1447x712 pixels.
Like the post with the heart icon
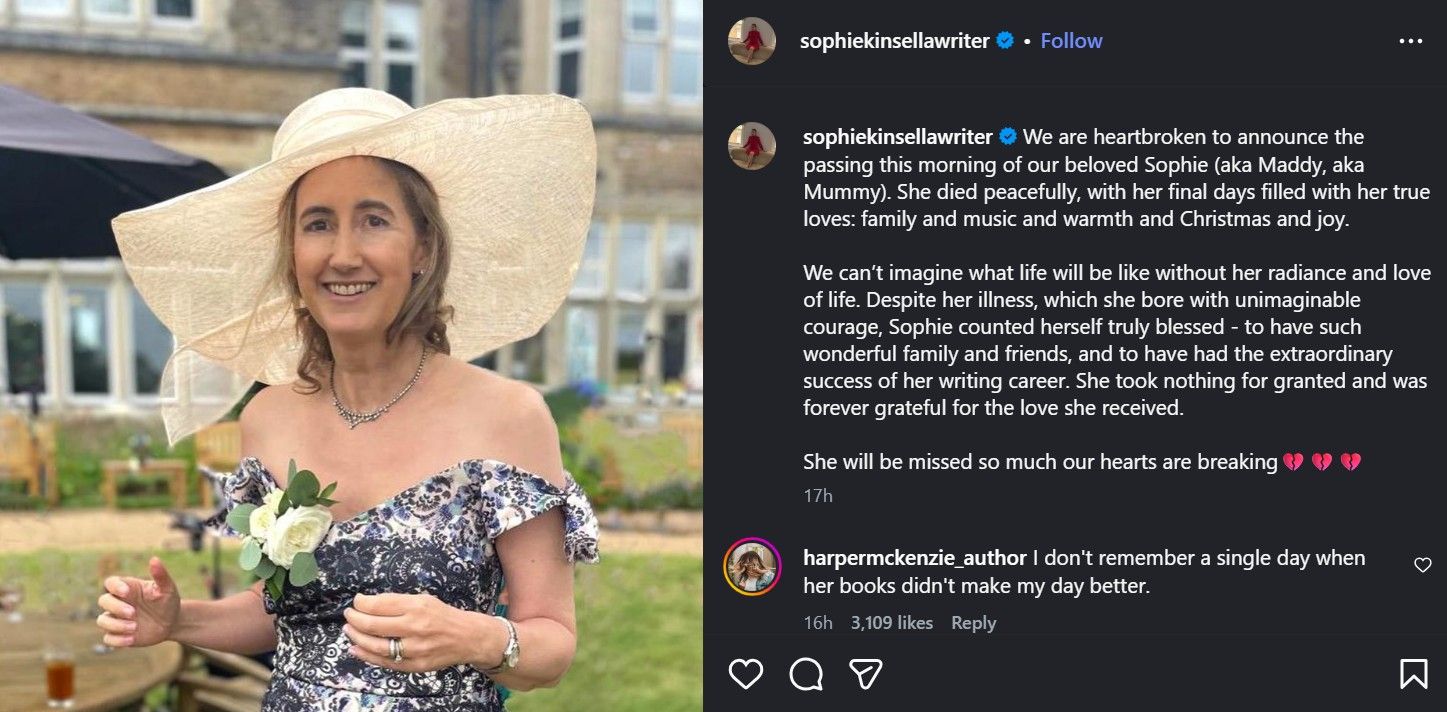745,673
